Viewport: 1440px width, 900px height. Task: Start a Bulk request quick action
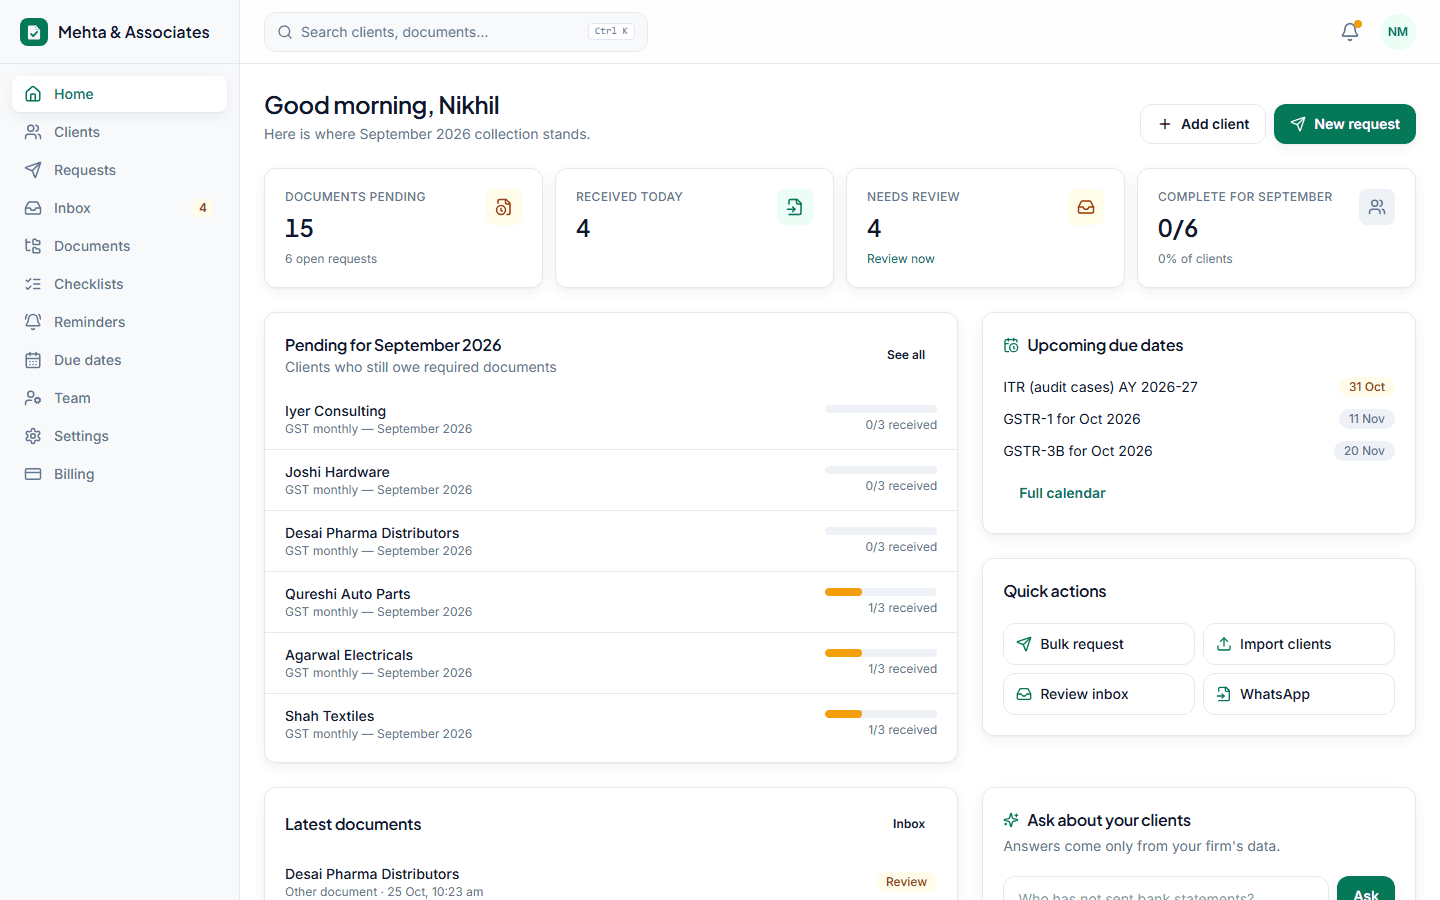tap(1099, 644)
